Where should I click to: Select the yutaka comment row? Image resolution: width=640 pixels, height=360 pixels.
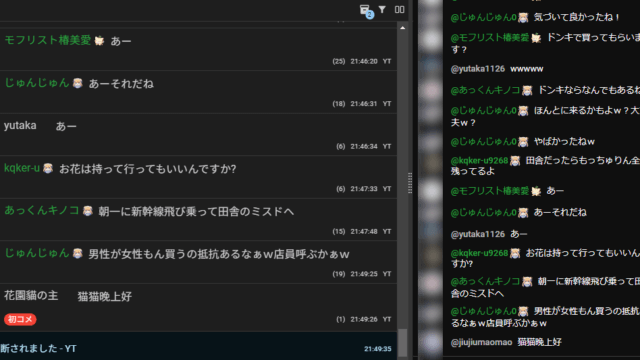pos(198,135)
